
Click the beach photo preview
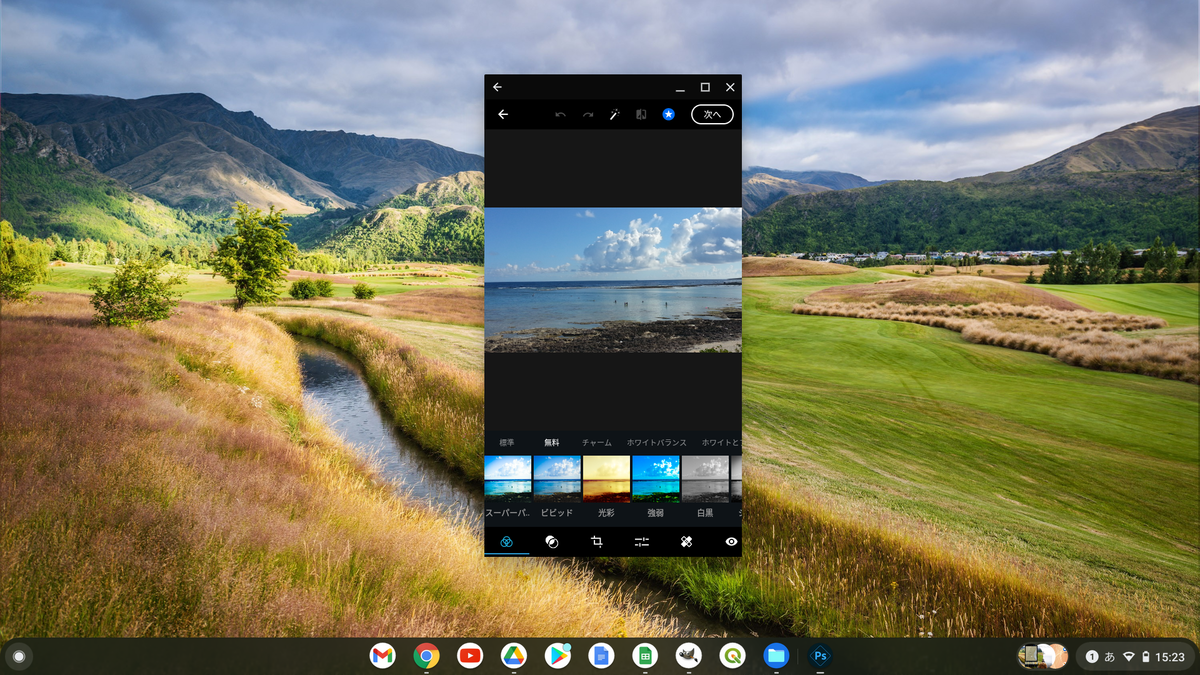point(613,280)
